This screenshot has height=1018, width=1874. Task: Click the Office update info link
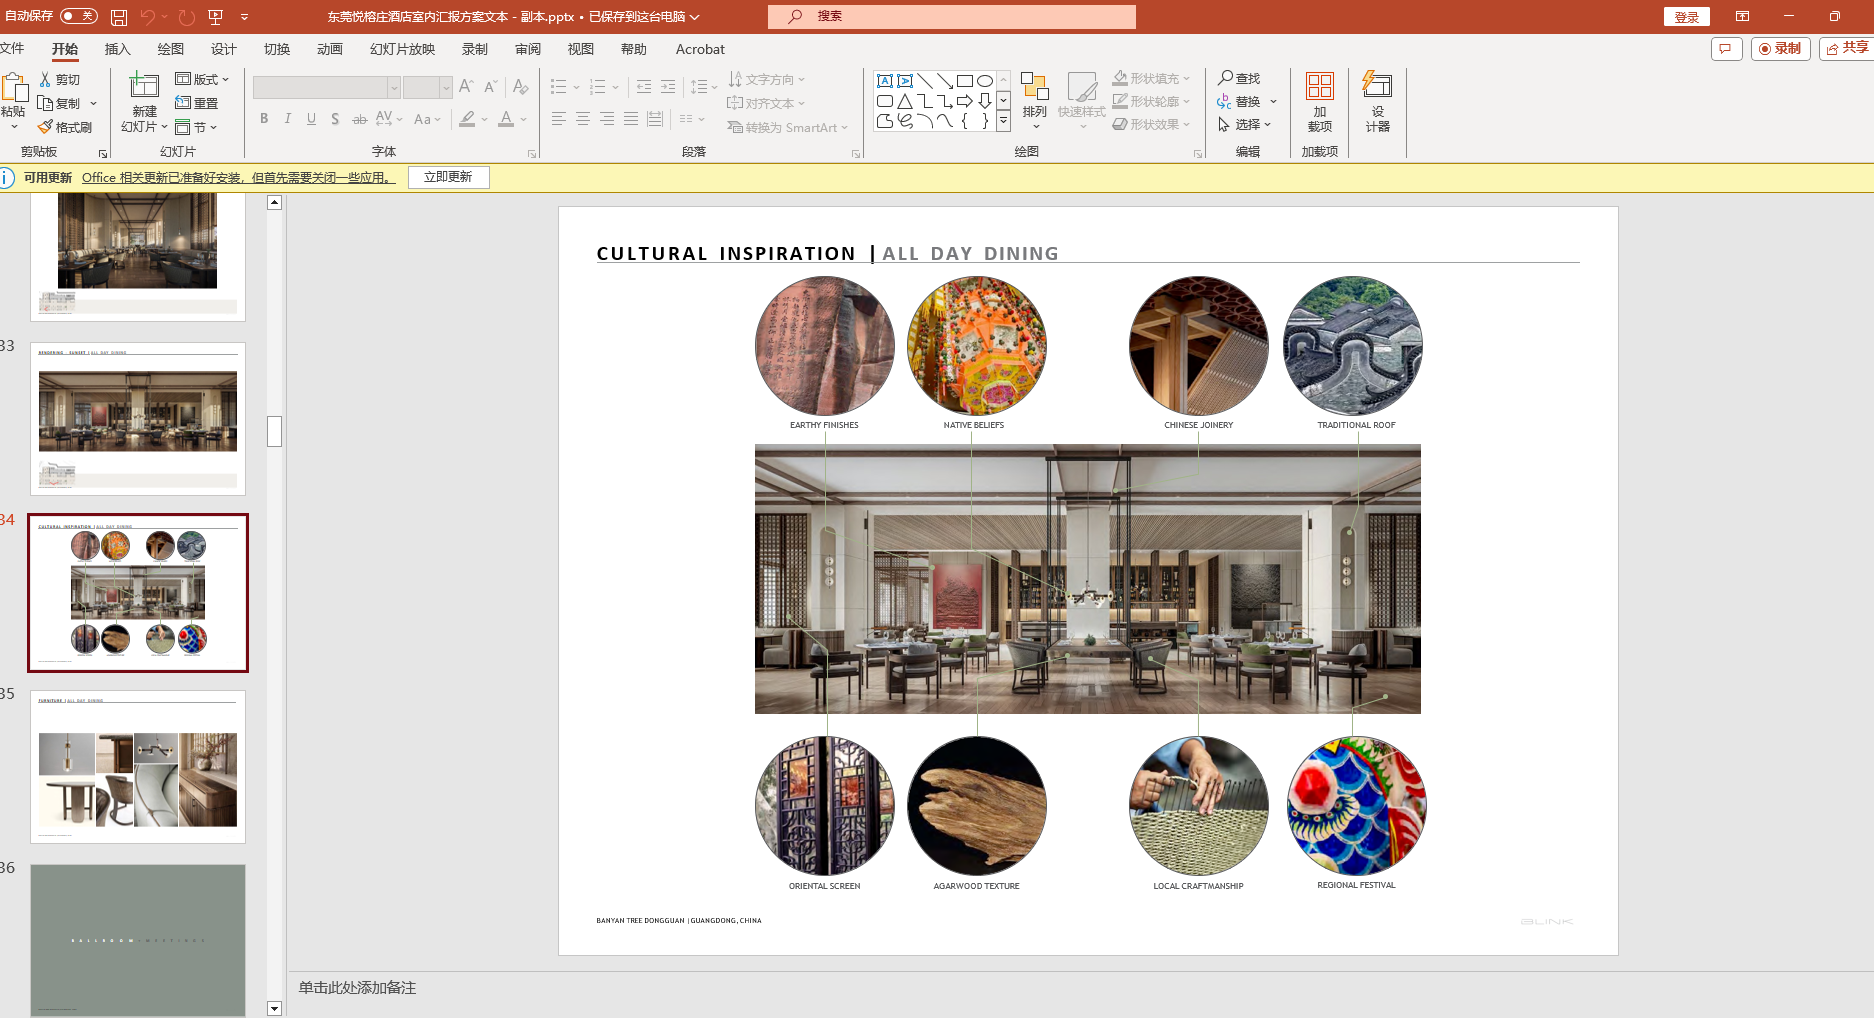(x=238, y=177)
